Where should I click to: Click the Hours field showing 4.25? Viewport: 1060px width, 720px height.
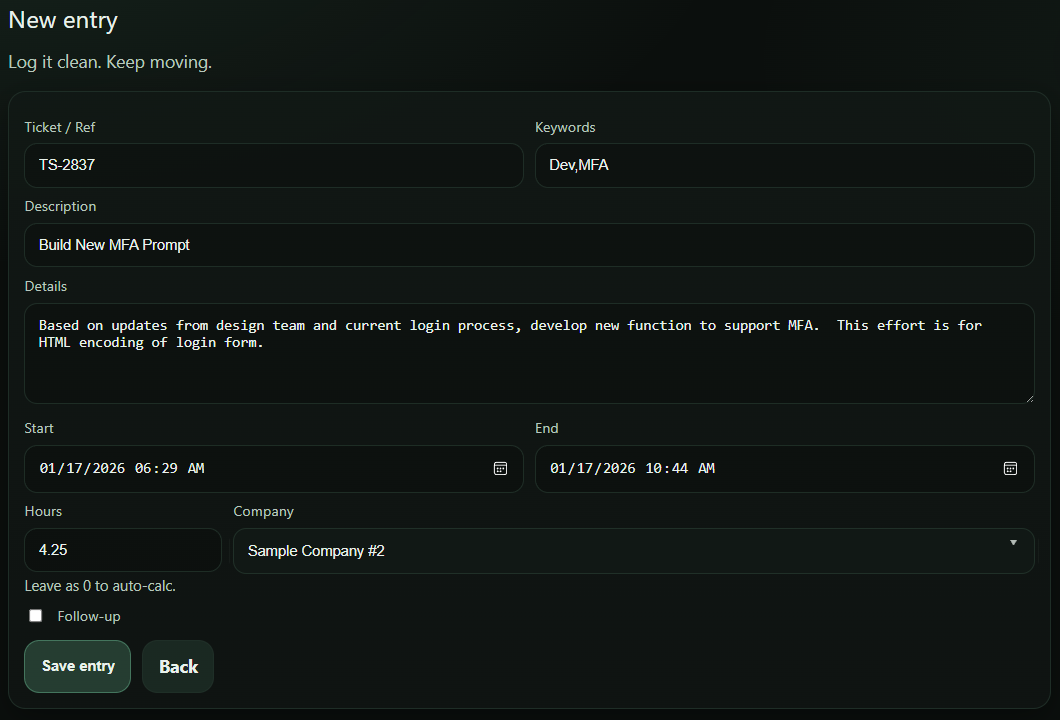coord(120,550)
